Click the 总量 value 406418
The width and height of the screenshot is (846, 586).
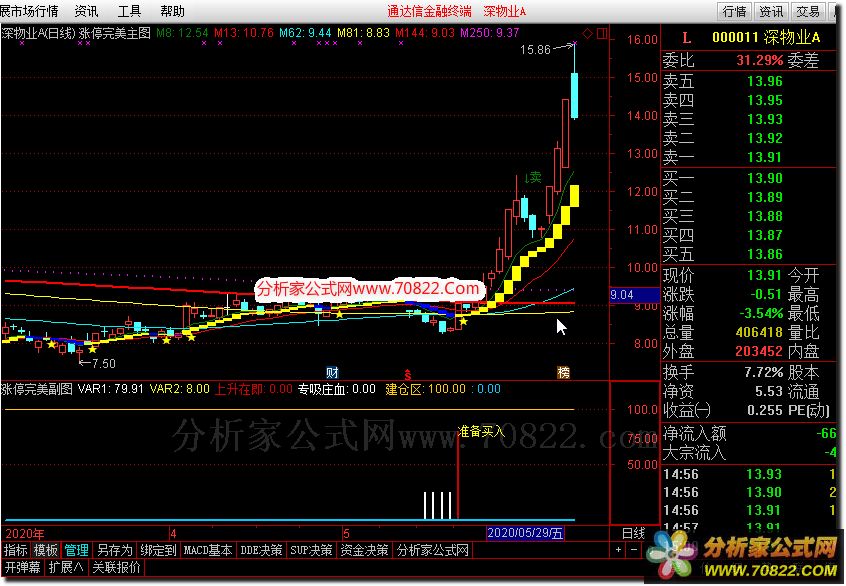(759, 332)
